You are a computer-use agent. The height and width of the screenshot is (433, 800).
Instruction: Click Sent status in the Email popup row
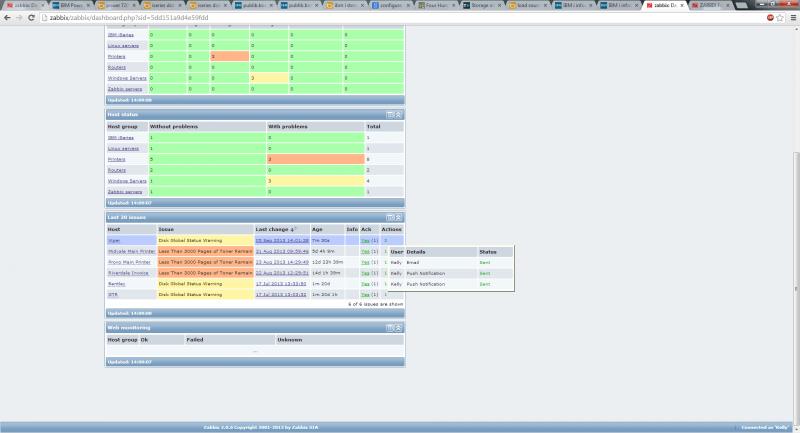(x=485, y=263)
